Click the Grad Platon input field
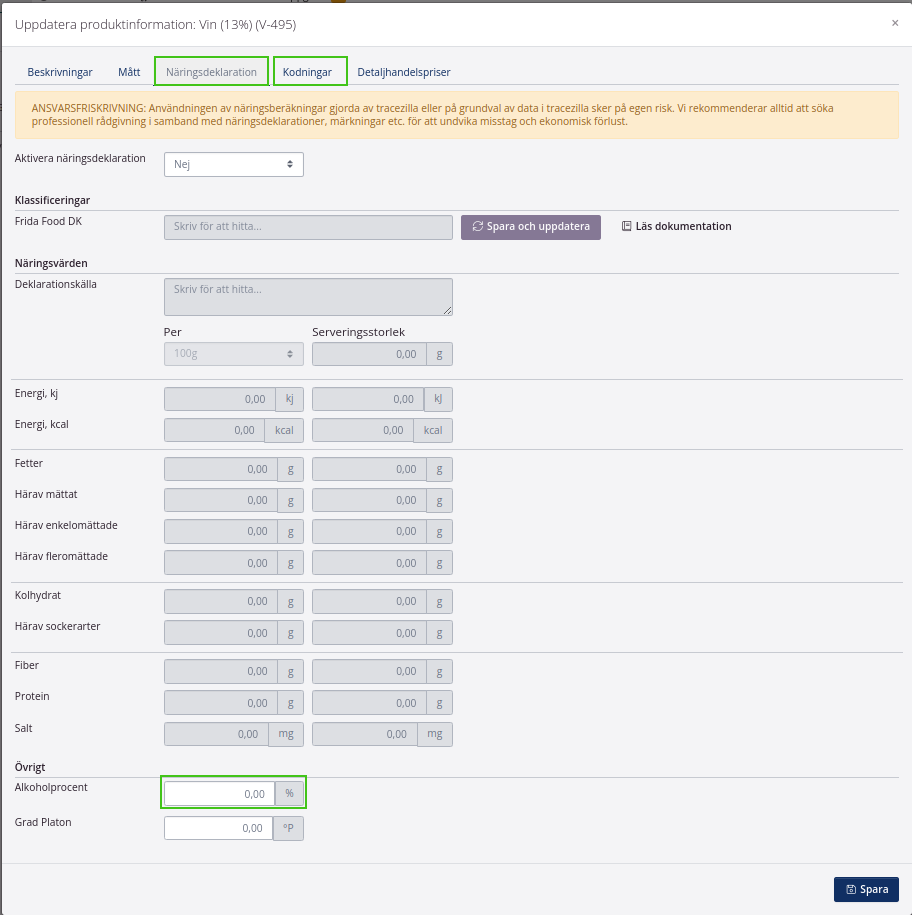Image resolution: width=912 pixels, height=915 pixels. 219,828
